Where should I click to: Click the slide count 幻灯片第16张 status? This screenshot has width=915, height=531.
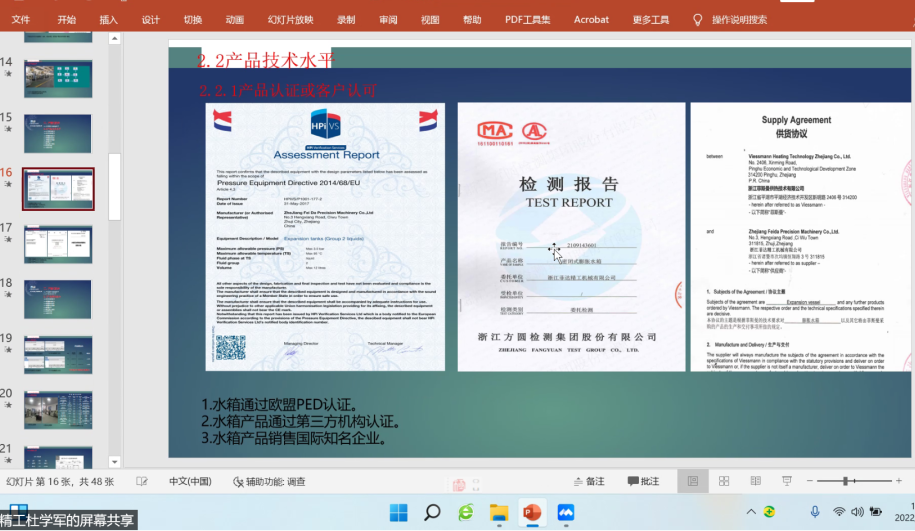click(60, 481)
